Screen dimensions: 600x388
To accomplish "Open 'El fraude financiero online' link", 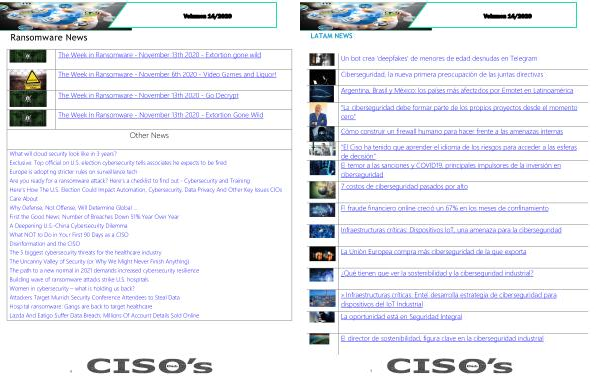I will coord(445,209).
